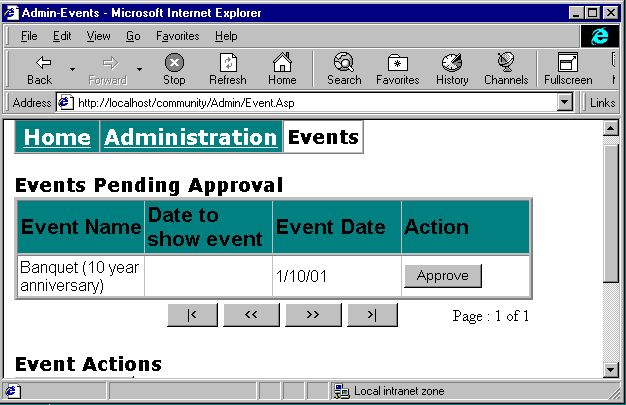Open the Search toolbar icon
This screenshot has width=626, height=405.
[343, 62]
